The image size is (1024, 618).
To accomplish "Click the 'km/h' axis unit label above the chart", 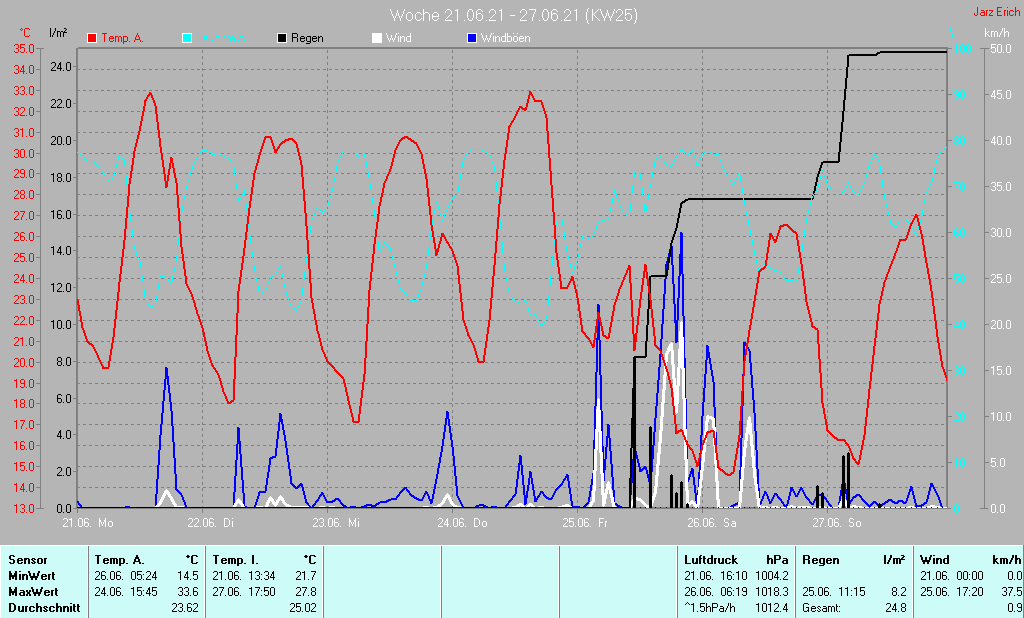I will 997,33.
